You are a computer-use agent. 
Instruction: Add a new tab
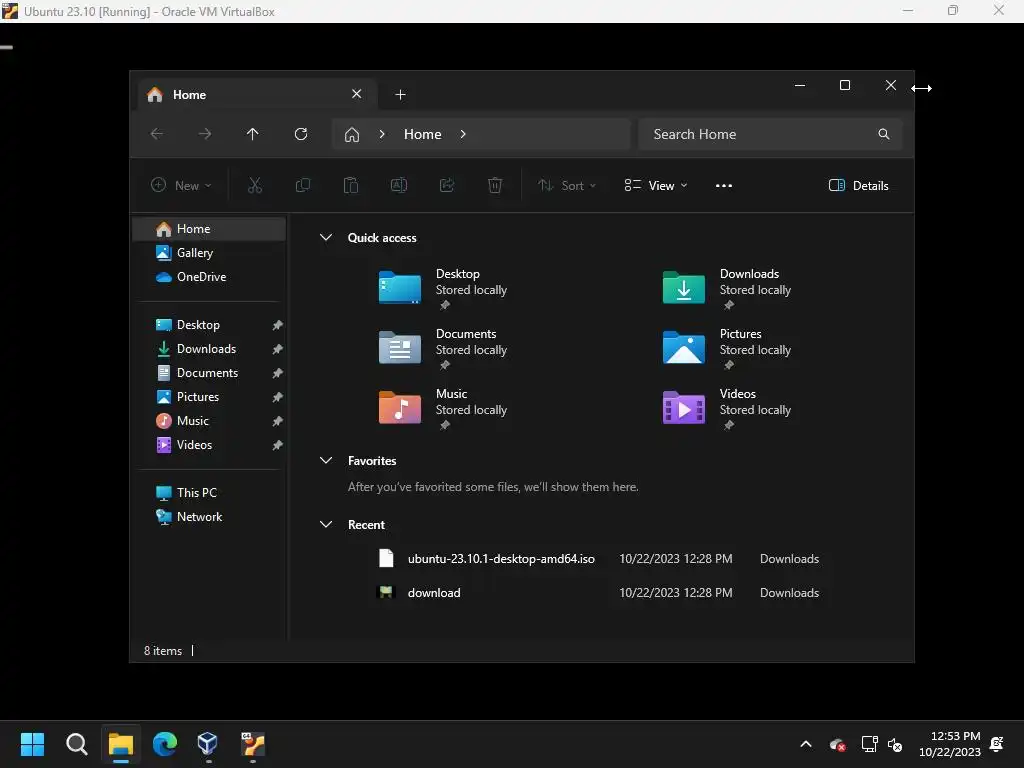click(400, 95)
